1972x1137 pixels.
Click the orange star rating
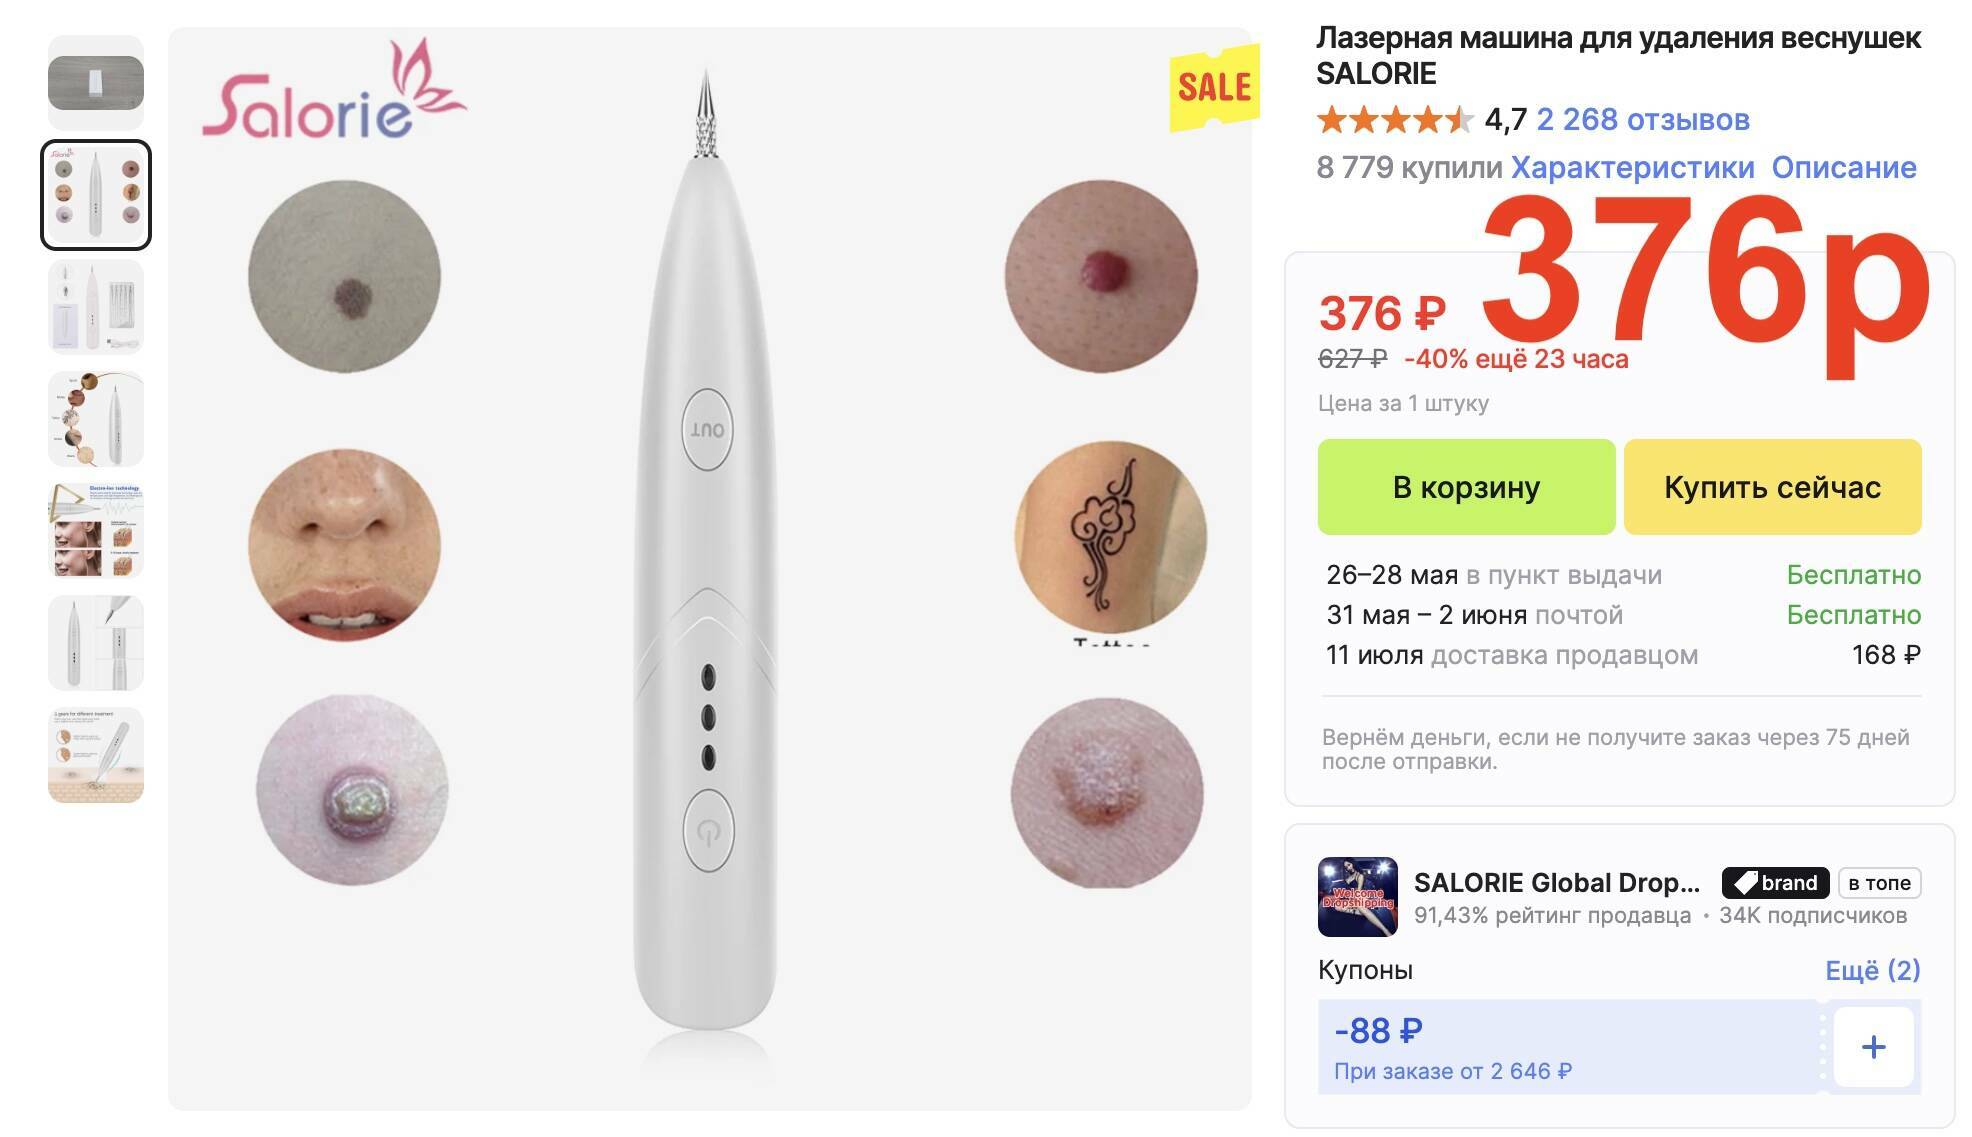[x=1395, y=120]
